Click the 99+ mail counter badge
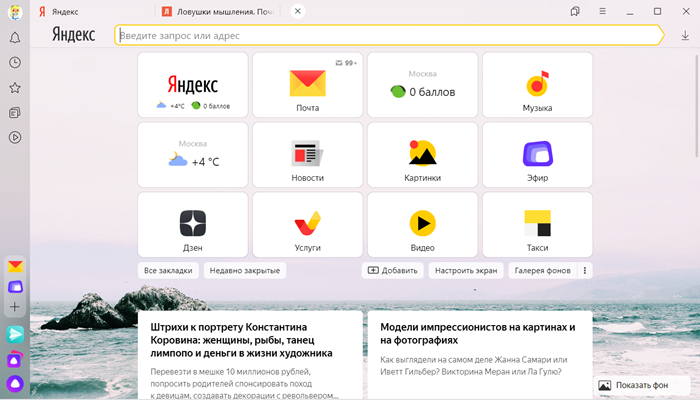This screenshot has height=400, width=700. (x=346, y=63)
